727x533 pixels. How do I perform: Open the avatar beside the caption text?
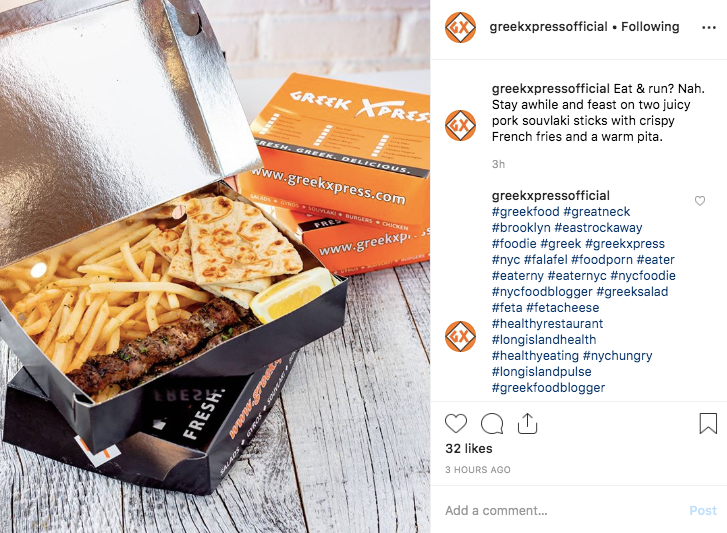pos(460,125)
